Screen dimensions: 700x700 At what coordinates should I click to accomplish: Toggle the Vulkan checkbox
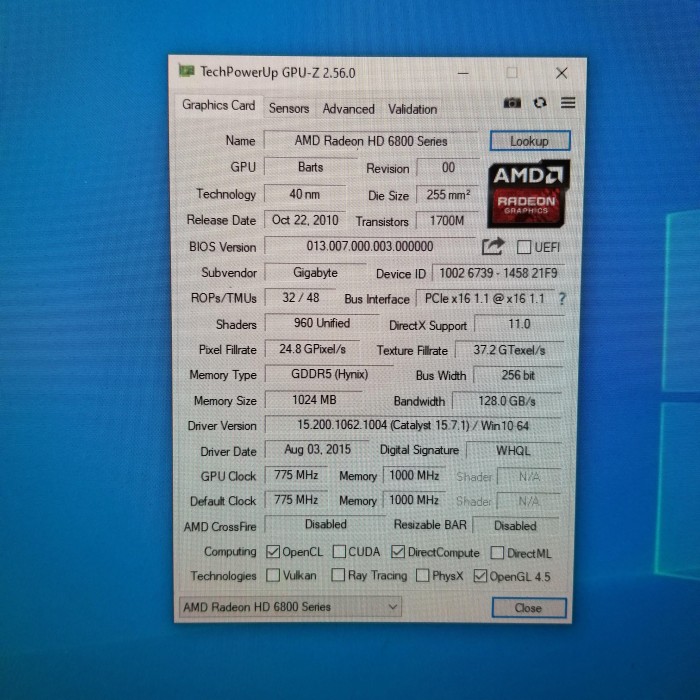273,575
